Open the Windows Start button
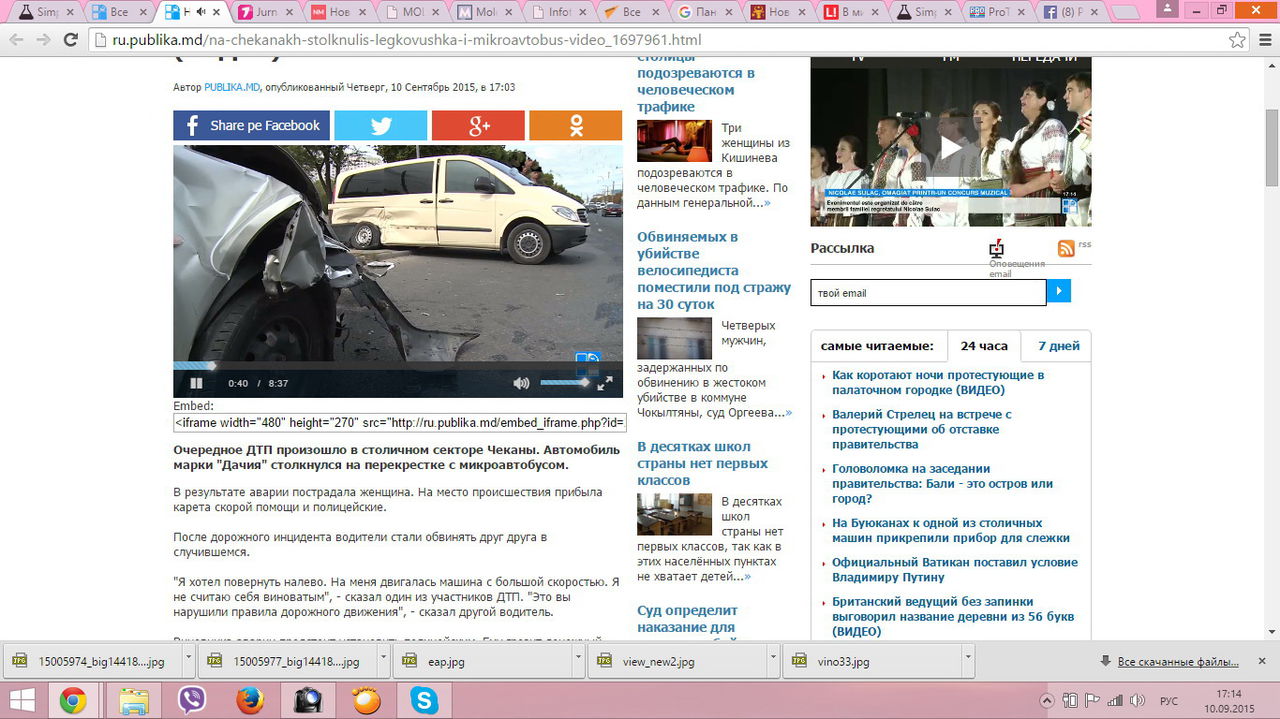Image resolution: width=1280 pixels, height=719 pixels. coord(20,700)
